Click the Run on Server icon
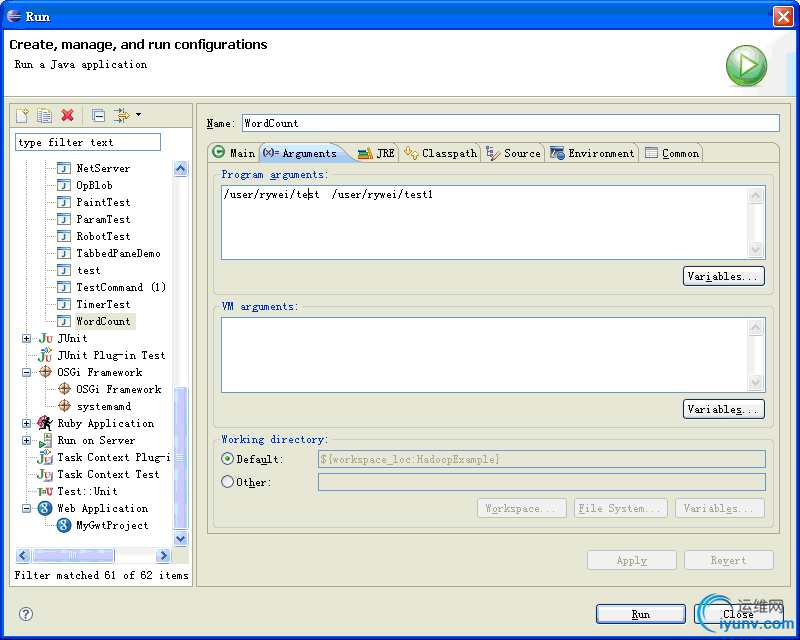The height and width of the screenshot is (640, 800). tap(45, 440)
